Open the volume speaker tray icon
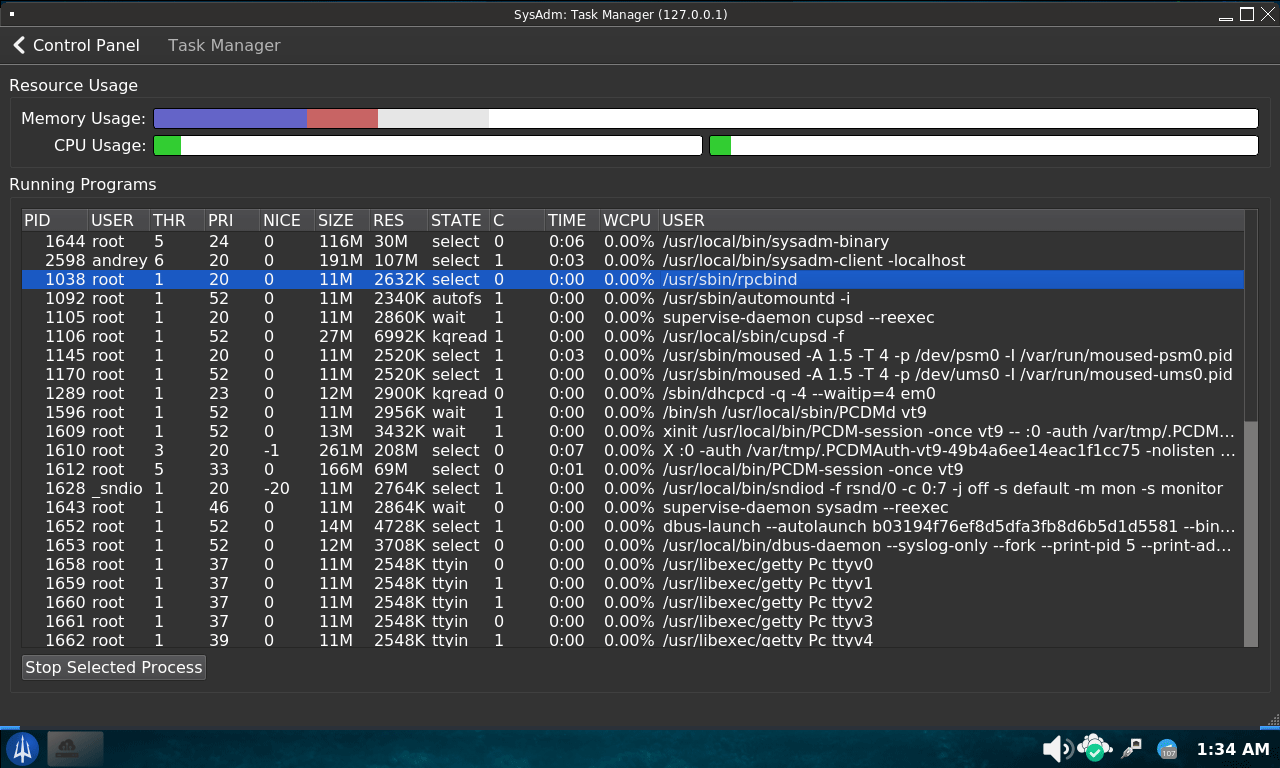Viewport: 1280px width, 768px height. coord(1056,748)
